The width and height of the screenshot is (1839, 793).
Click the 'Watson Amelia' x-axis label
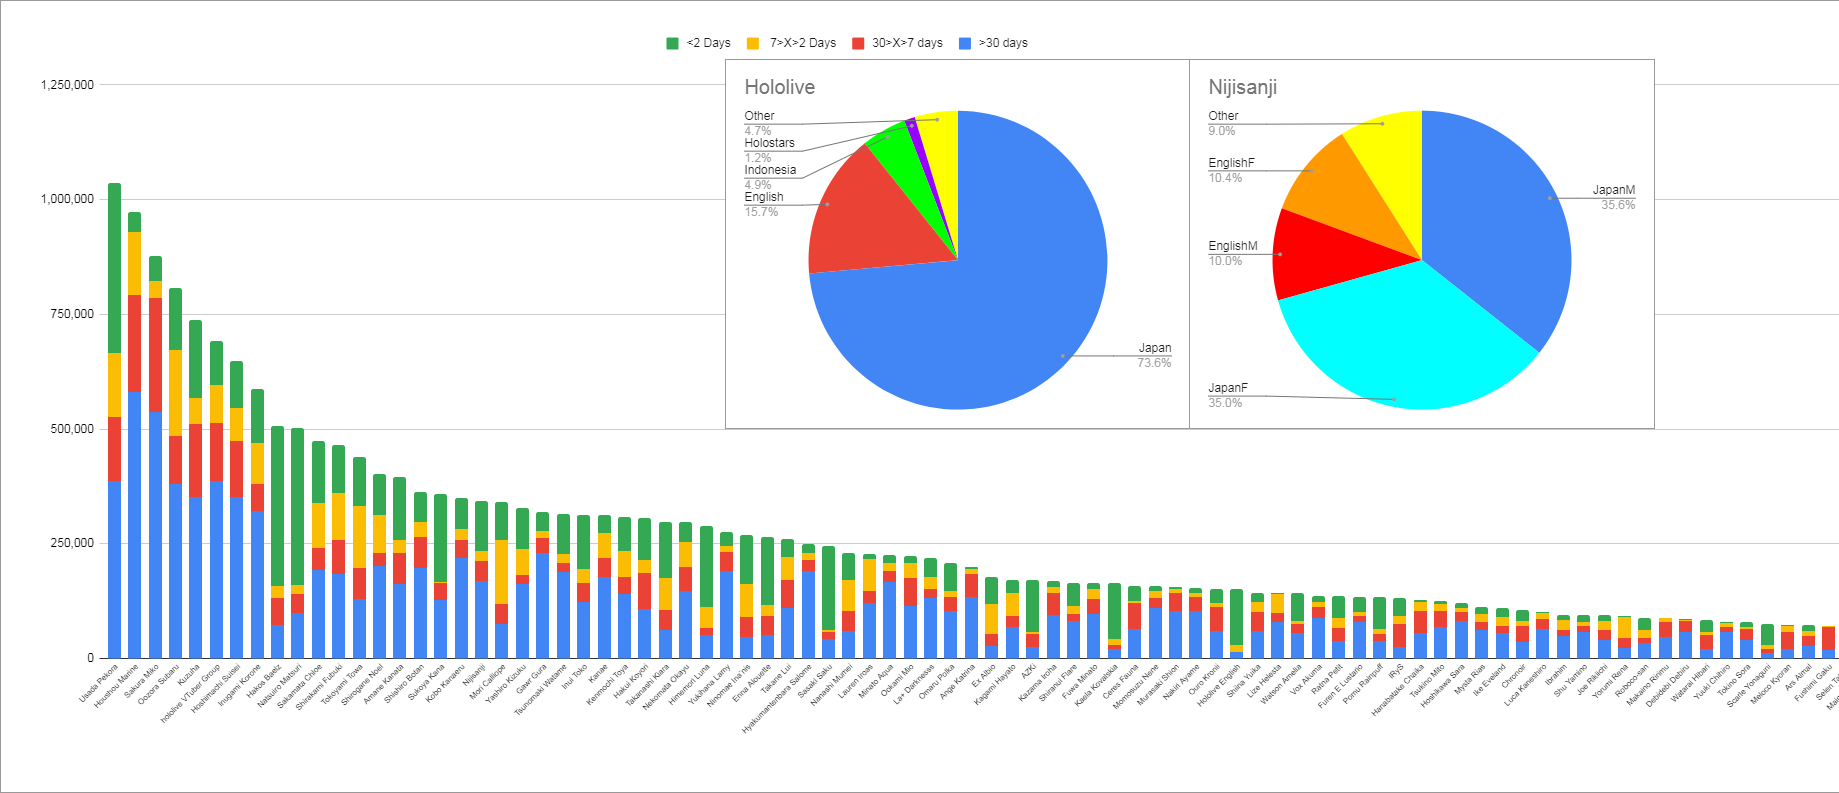(1281, 685)
